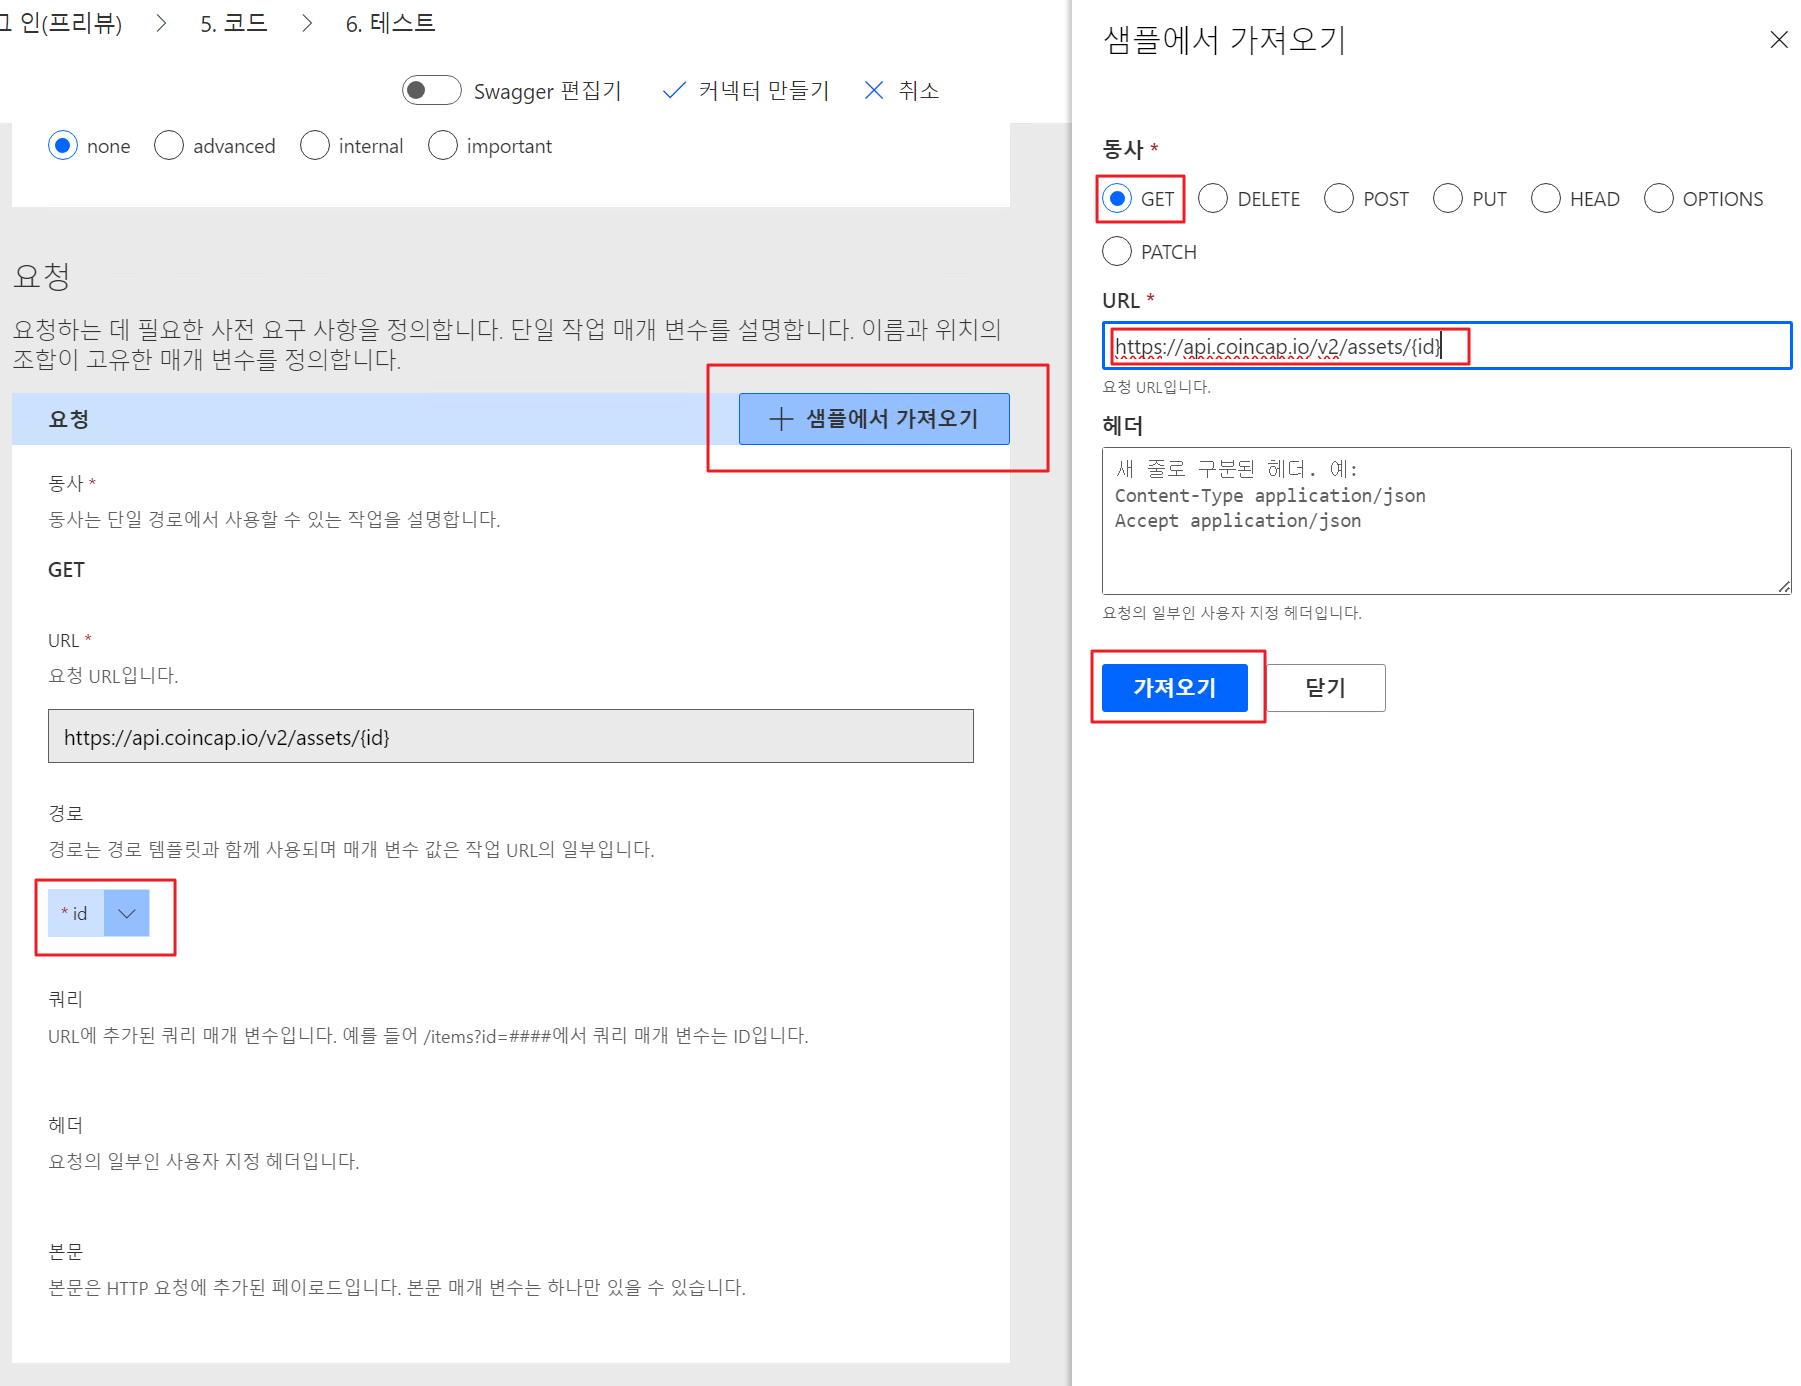The width and height of the screenshot is (1801, 1386).
Task: Click the 샘플에서 가져오기 button
Action: tap(874, 419)
